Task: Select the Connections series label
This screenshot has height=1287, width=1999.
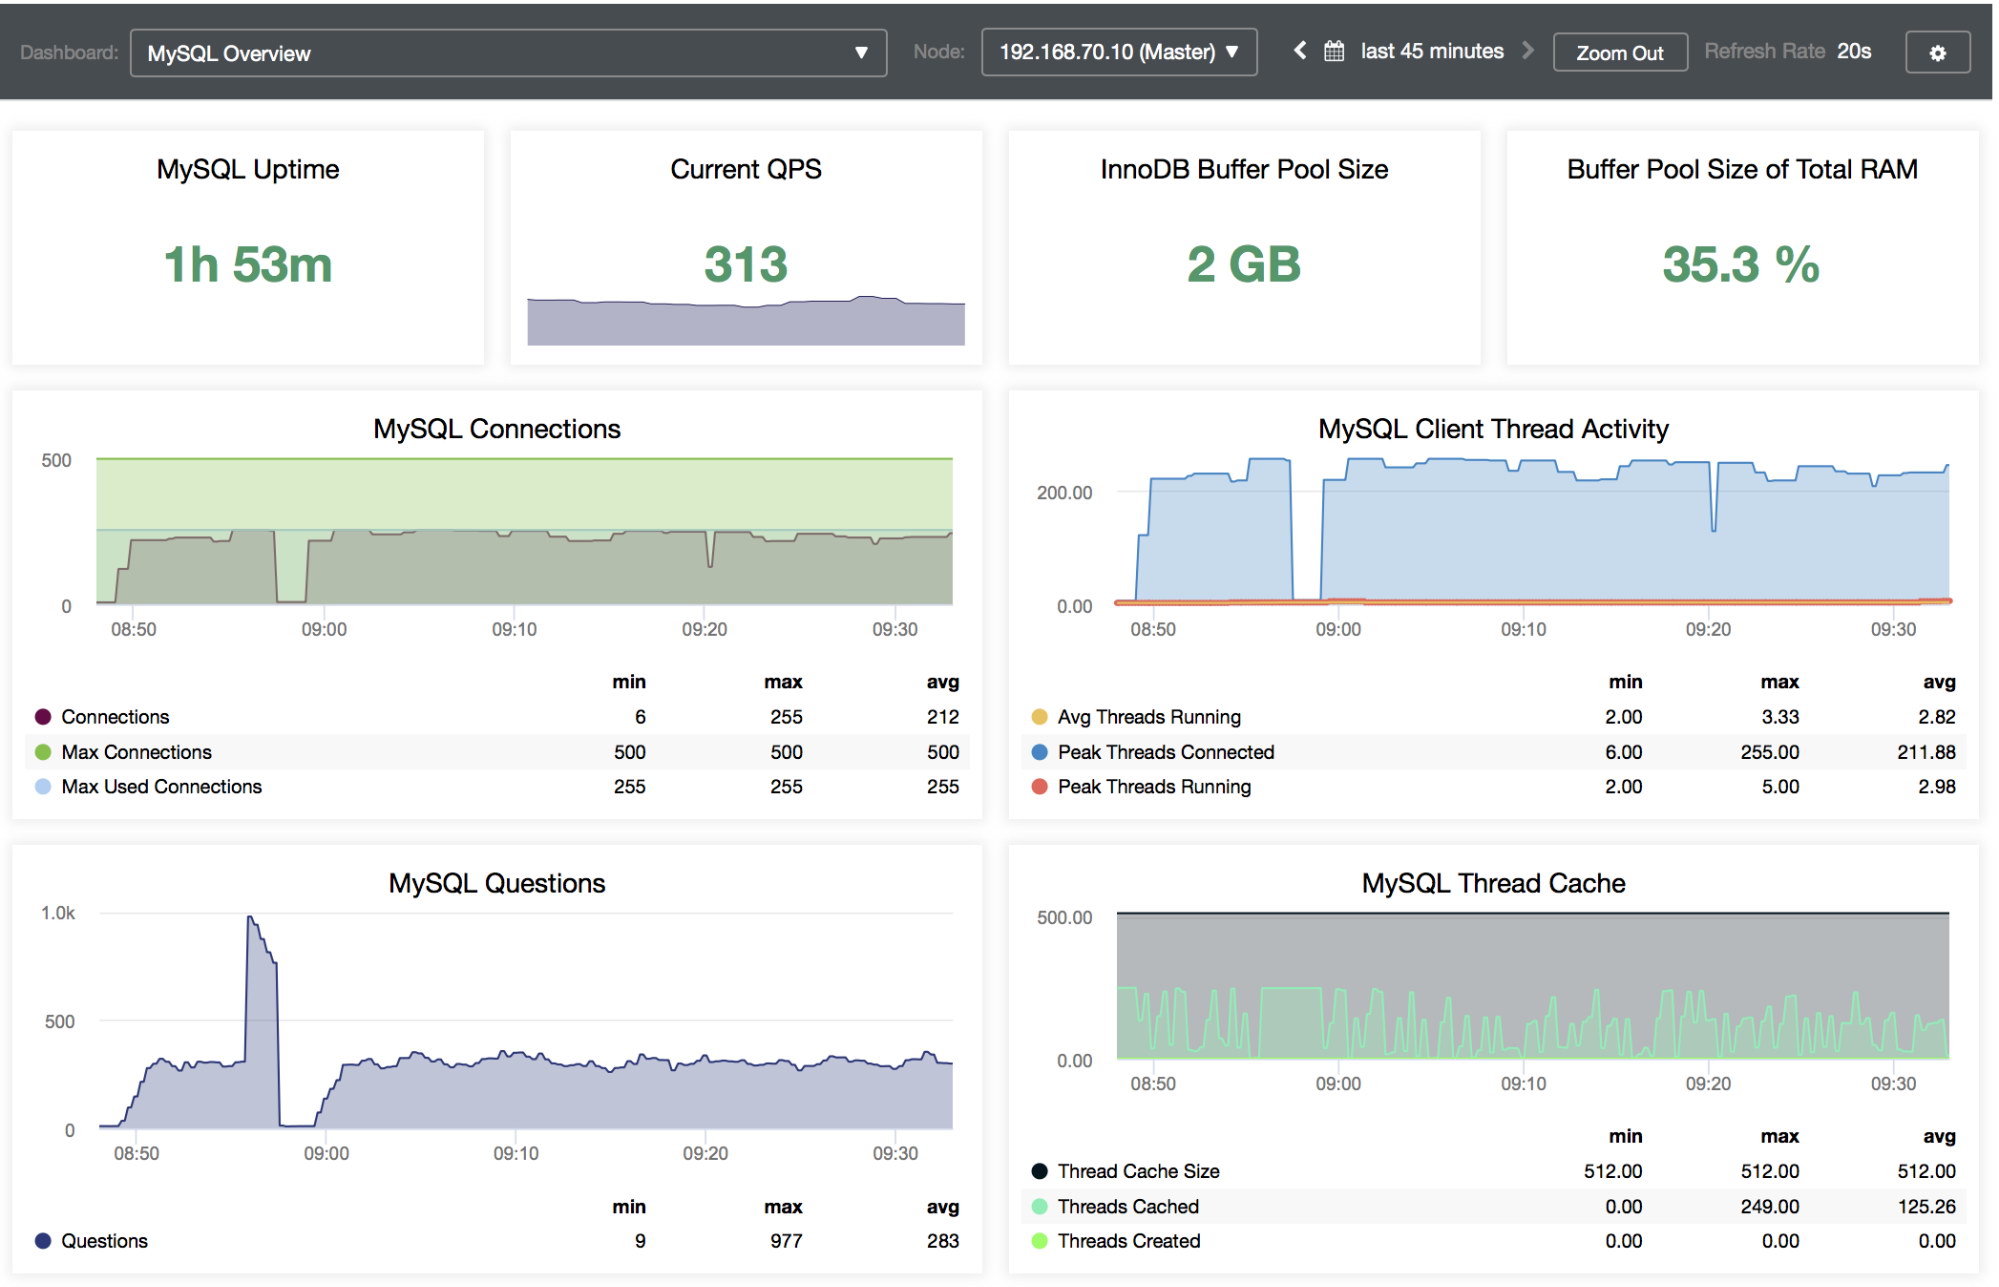Action: coord(115,717)
